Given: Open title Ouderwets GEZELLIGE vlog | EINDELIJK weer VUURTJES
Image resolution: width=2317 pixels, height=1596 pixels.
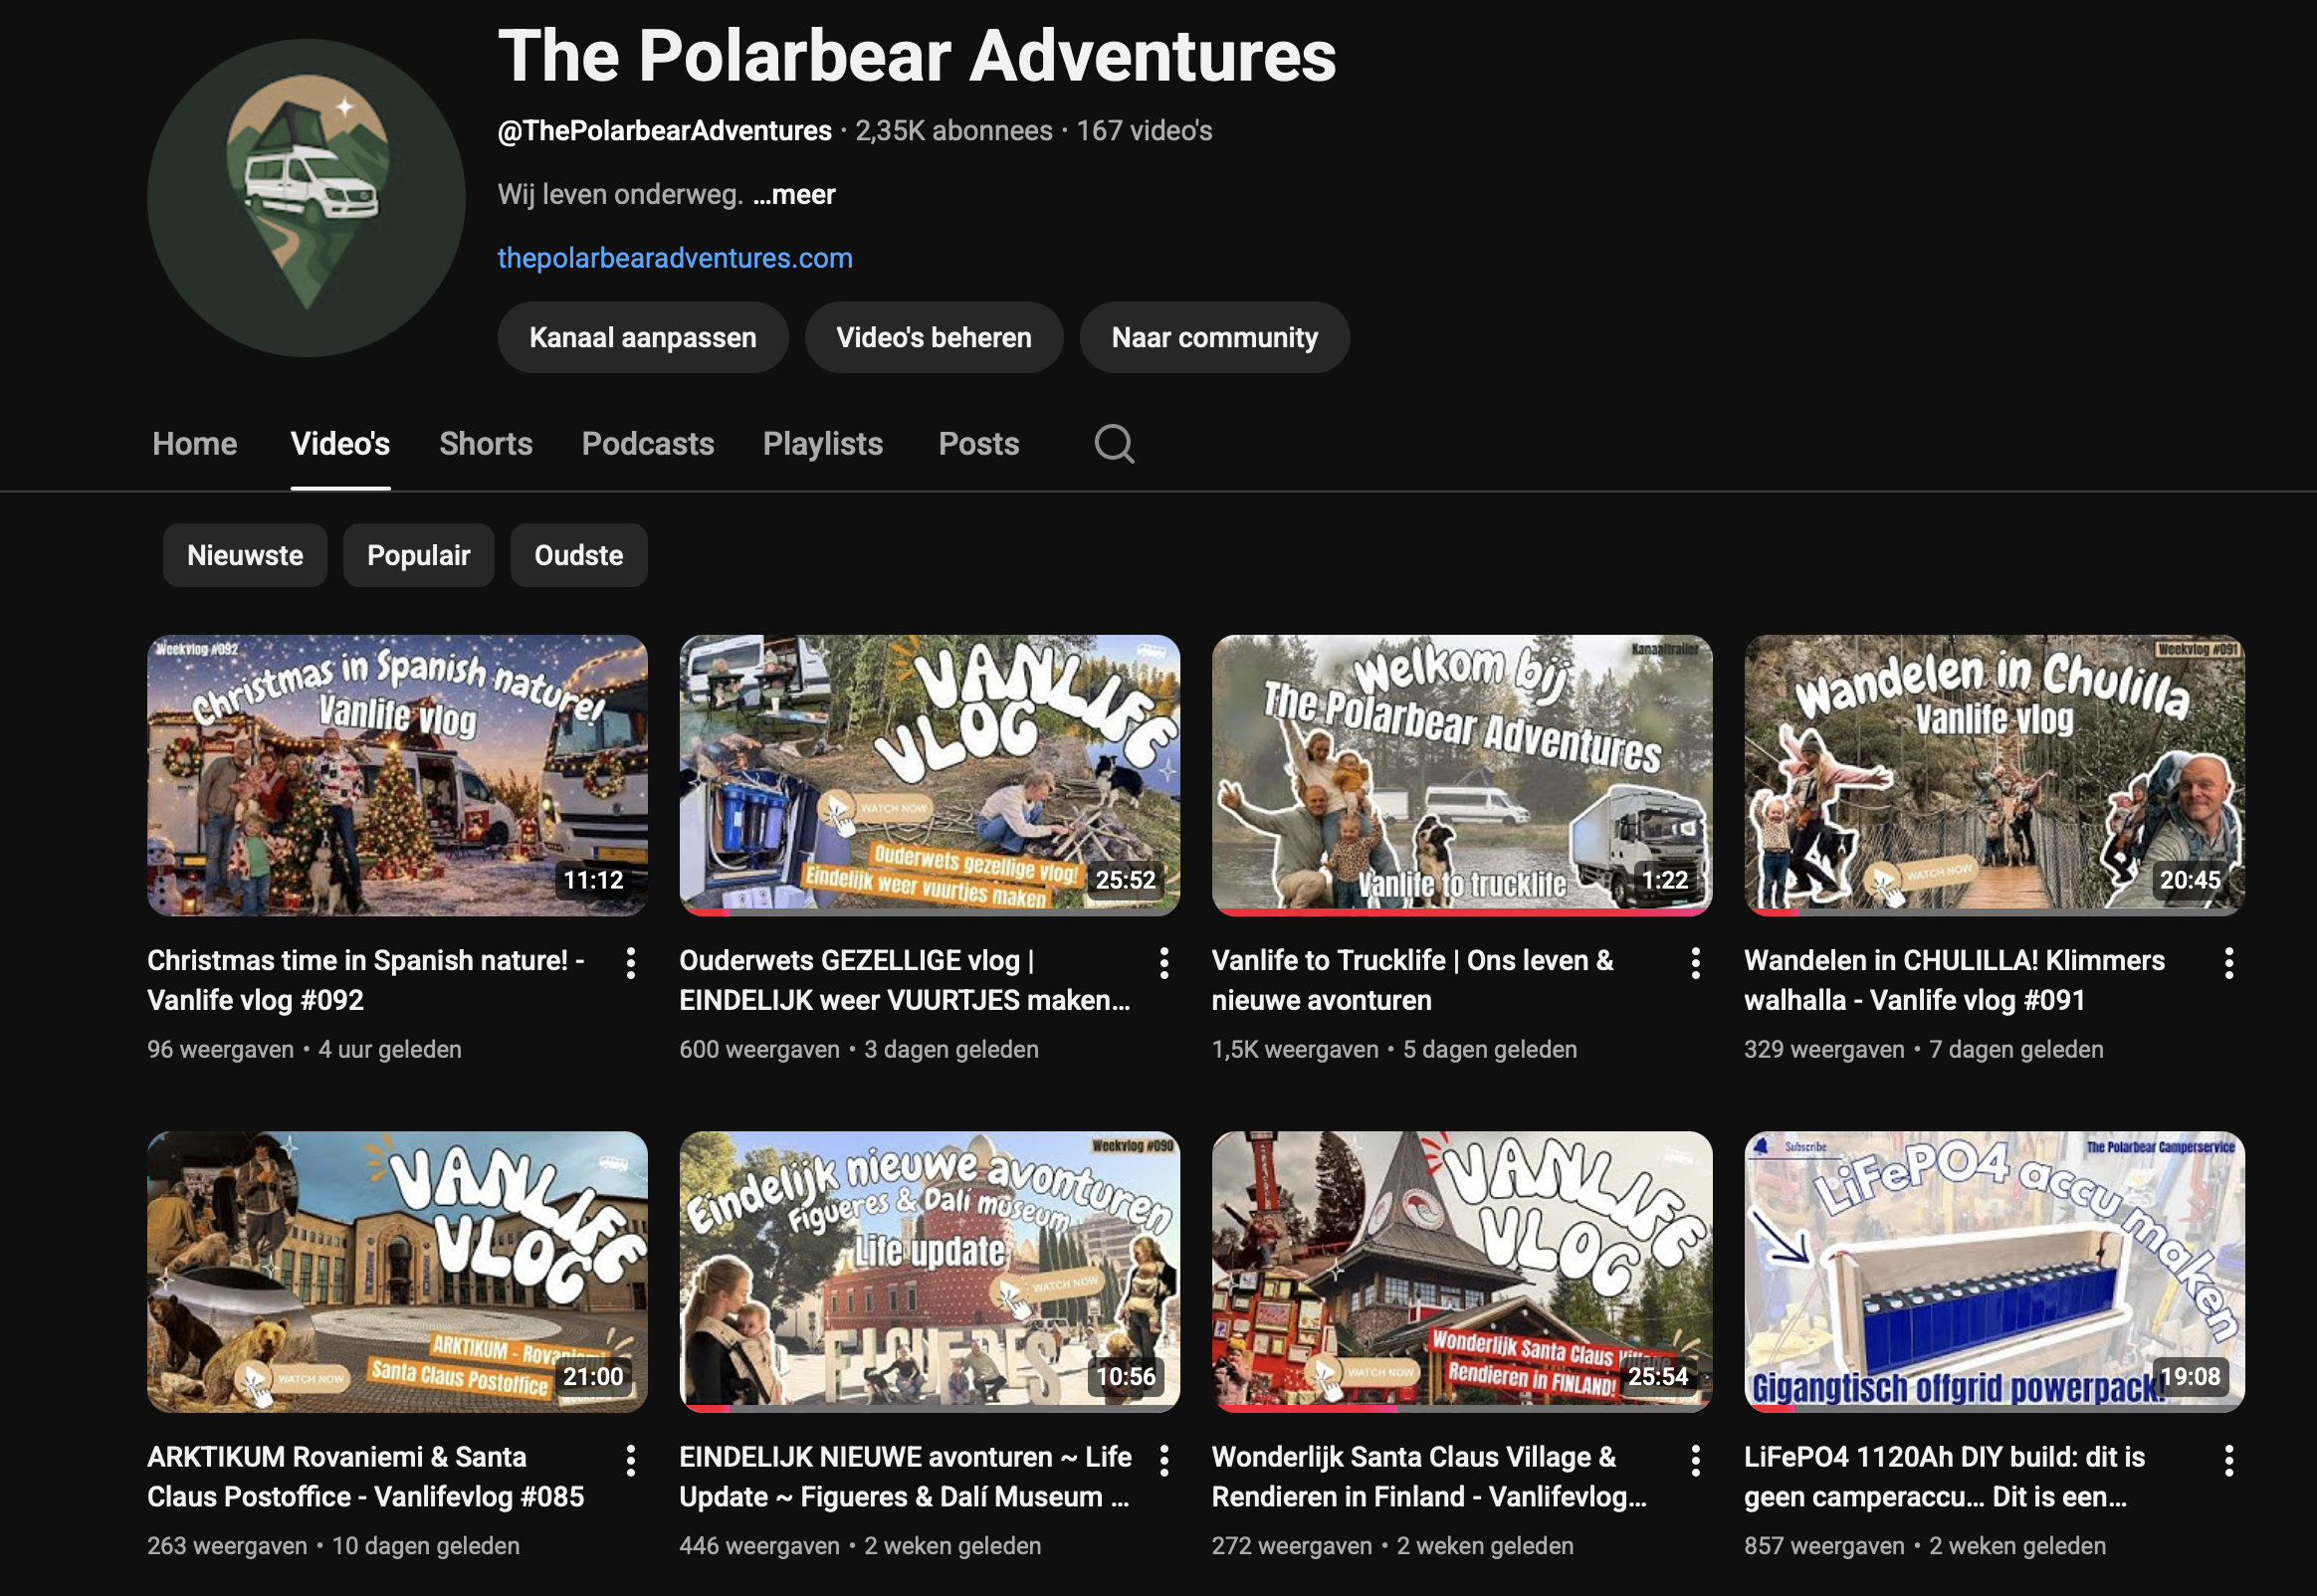Looking at the screenshot, I should (x=905, y=980).
